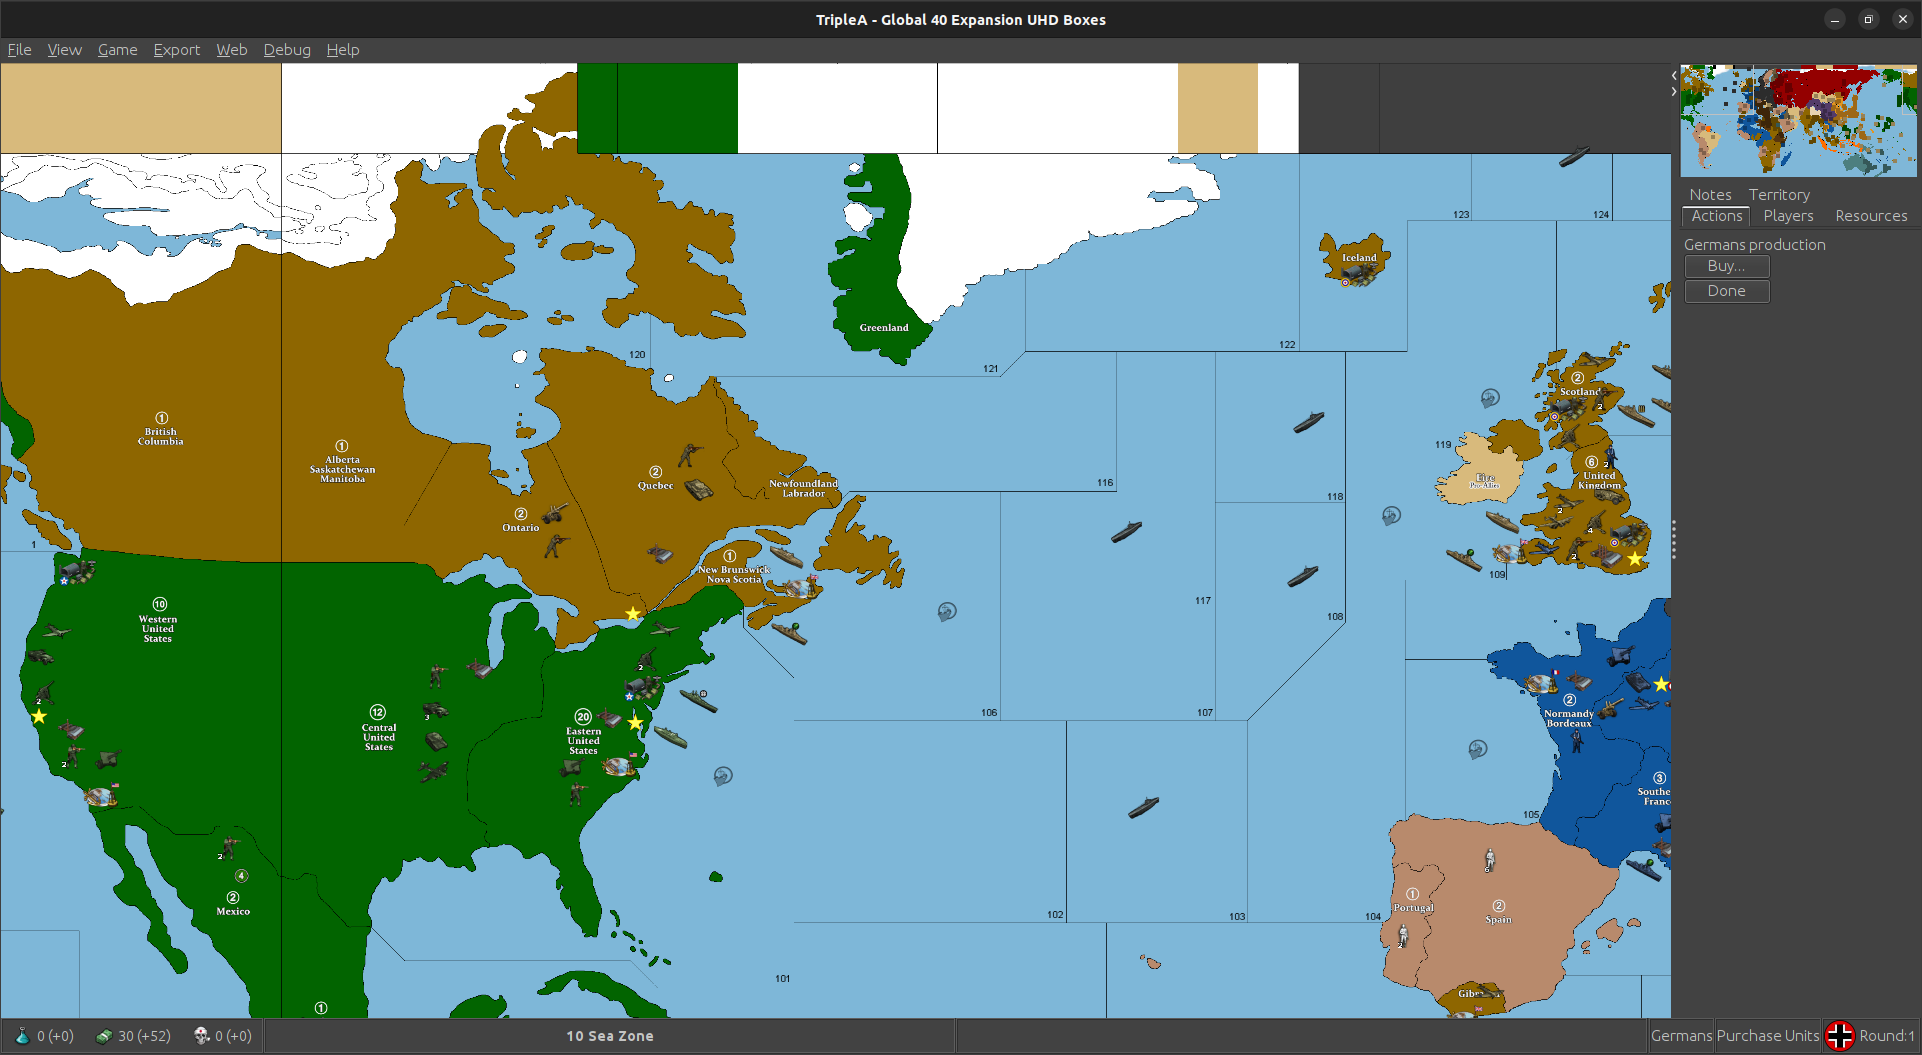Viewport: 1922px width, 1055px height.
Task: Click the Buy... button
Action: coord(1727,266)
